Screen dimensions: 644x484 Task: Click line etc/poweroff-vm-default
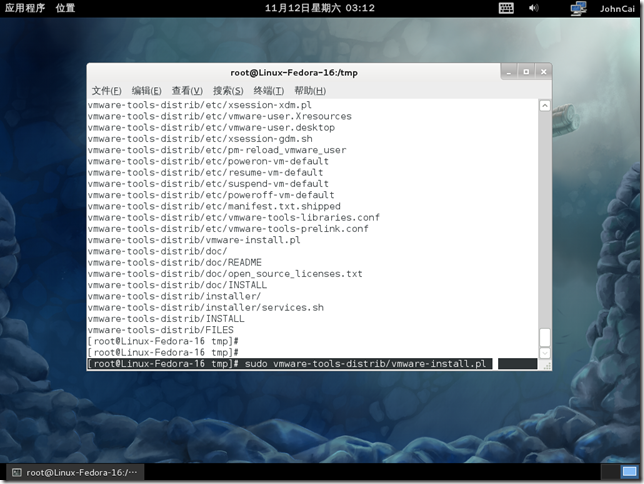click(211, 195)
